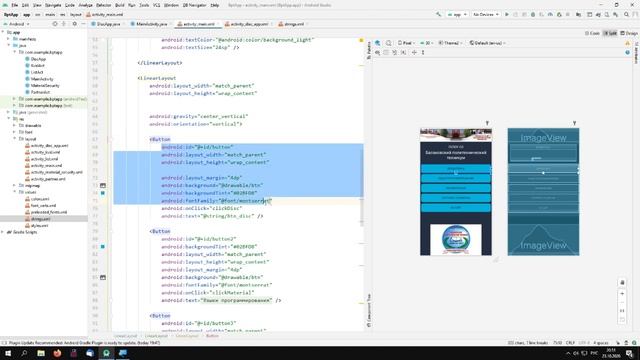
Task: Click the Profile app icon in toolbar
Action: click(550, 14)
